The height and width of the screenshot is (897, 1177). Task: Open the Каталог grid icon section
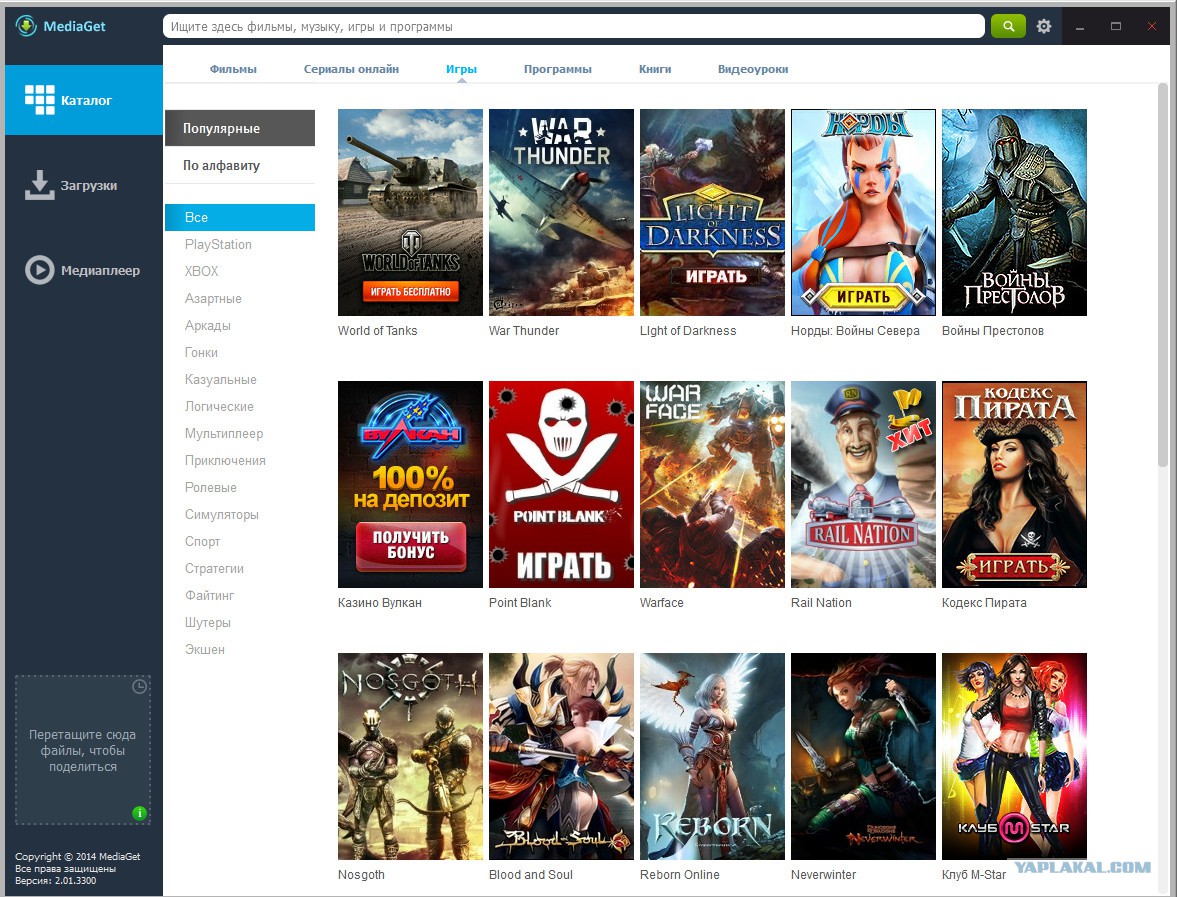pyautogui.click(x=84, y=100)
